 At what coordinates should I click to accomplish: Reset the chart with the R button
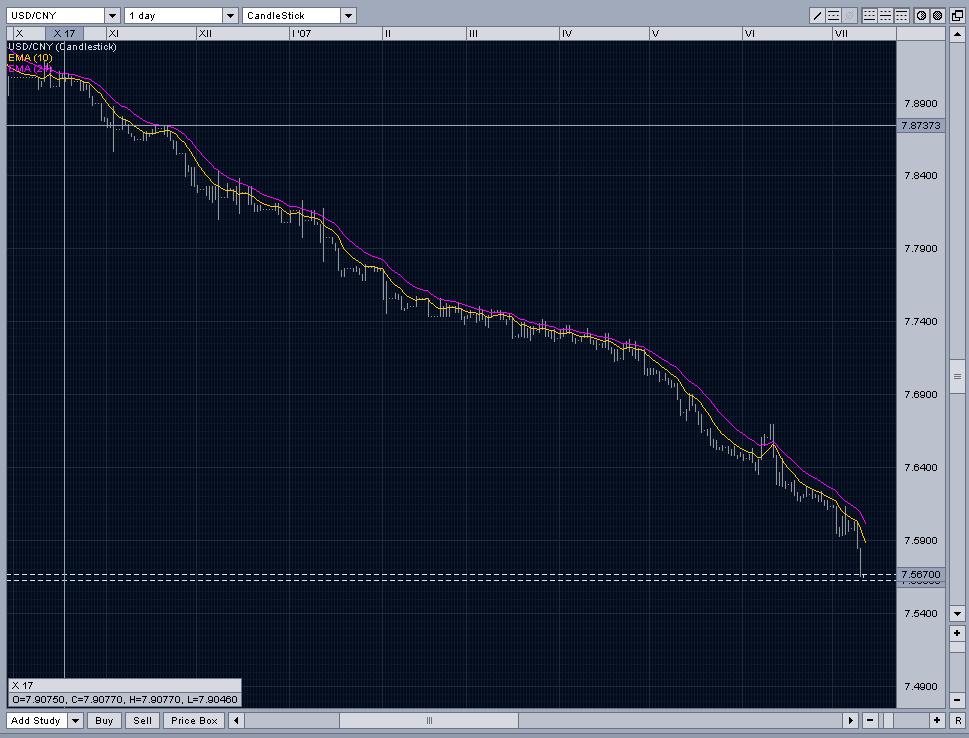[x=957, y=720]
